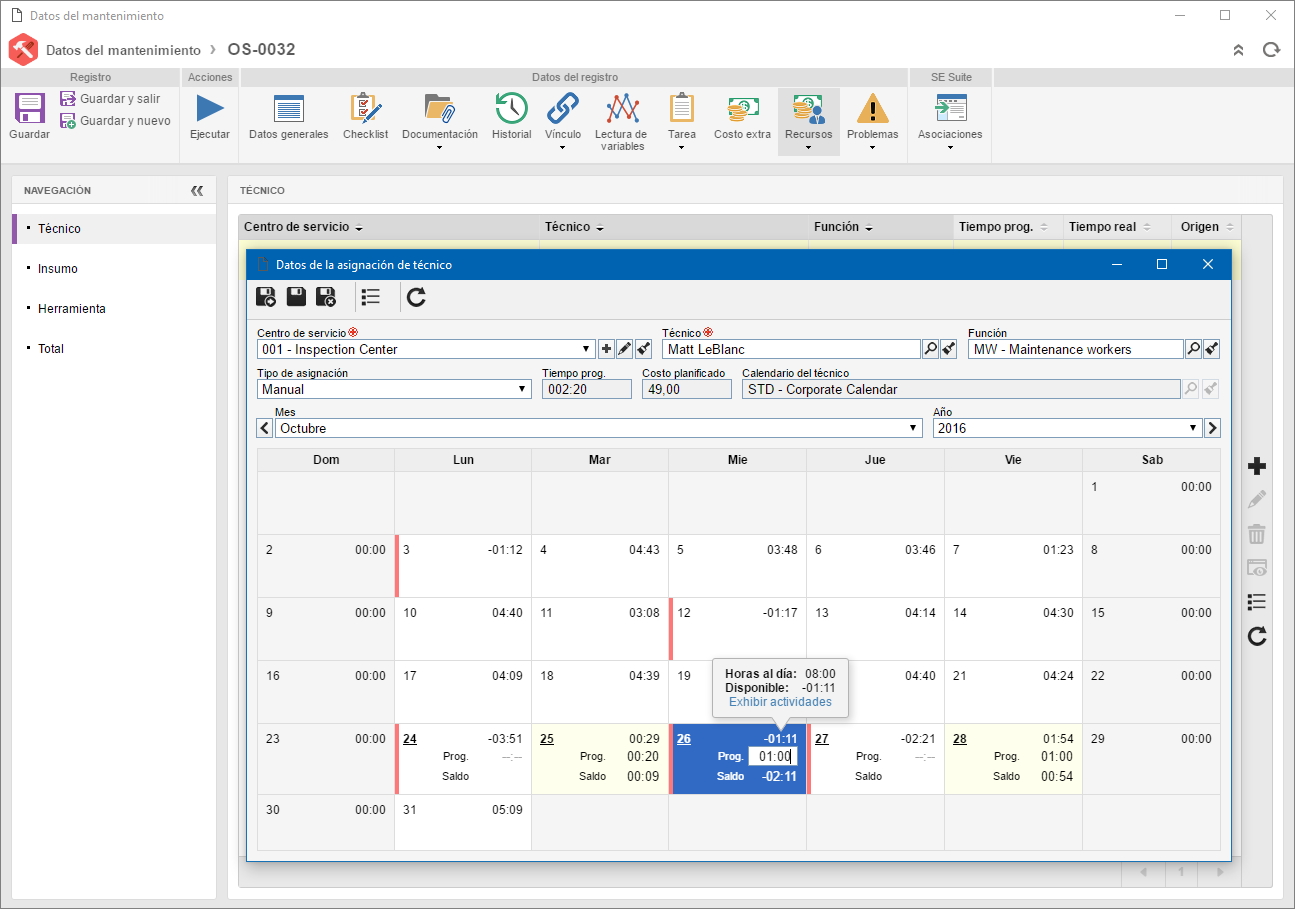Open the Asociaciones menu

coord(950,120)
